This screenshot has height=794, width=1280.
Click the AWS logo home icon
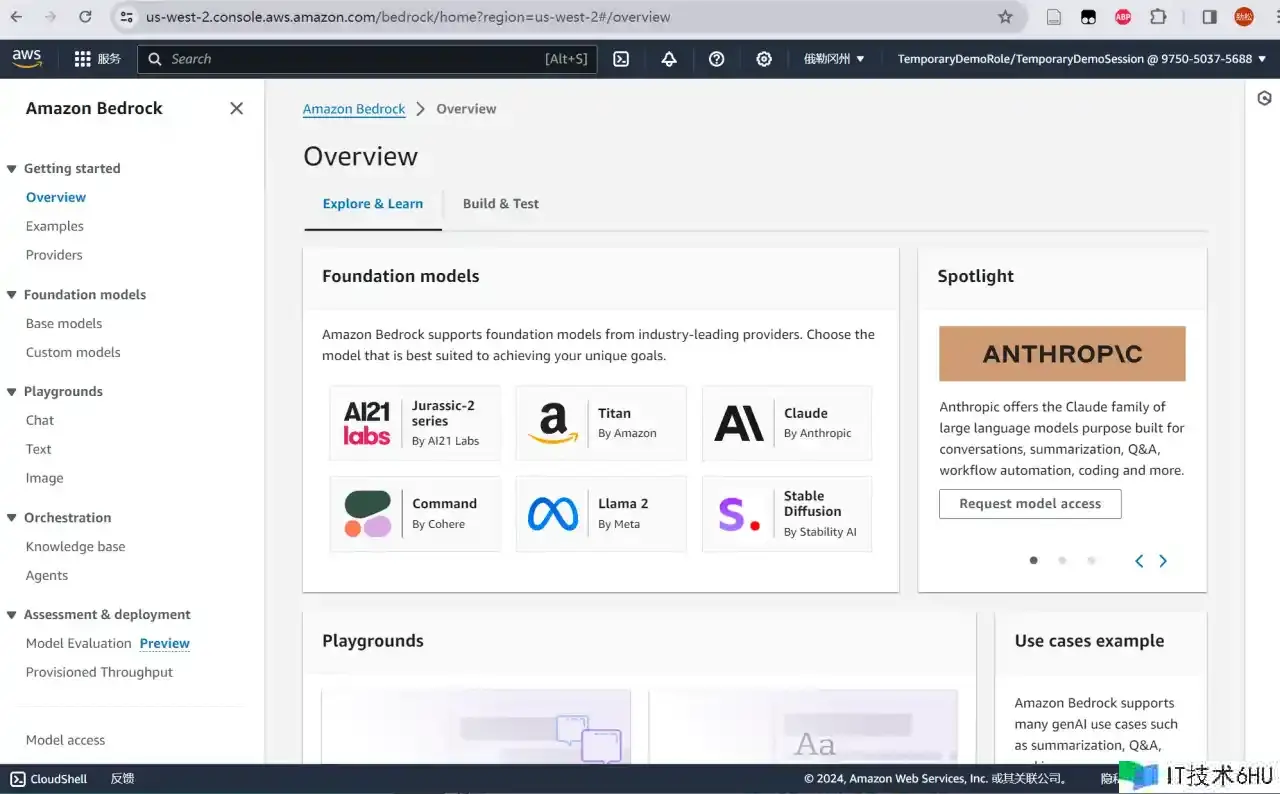tap(27, 59)
